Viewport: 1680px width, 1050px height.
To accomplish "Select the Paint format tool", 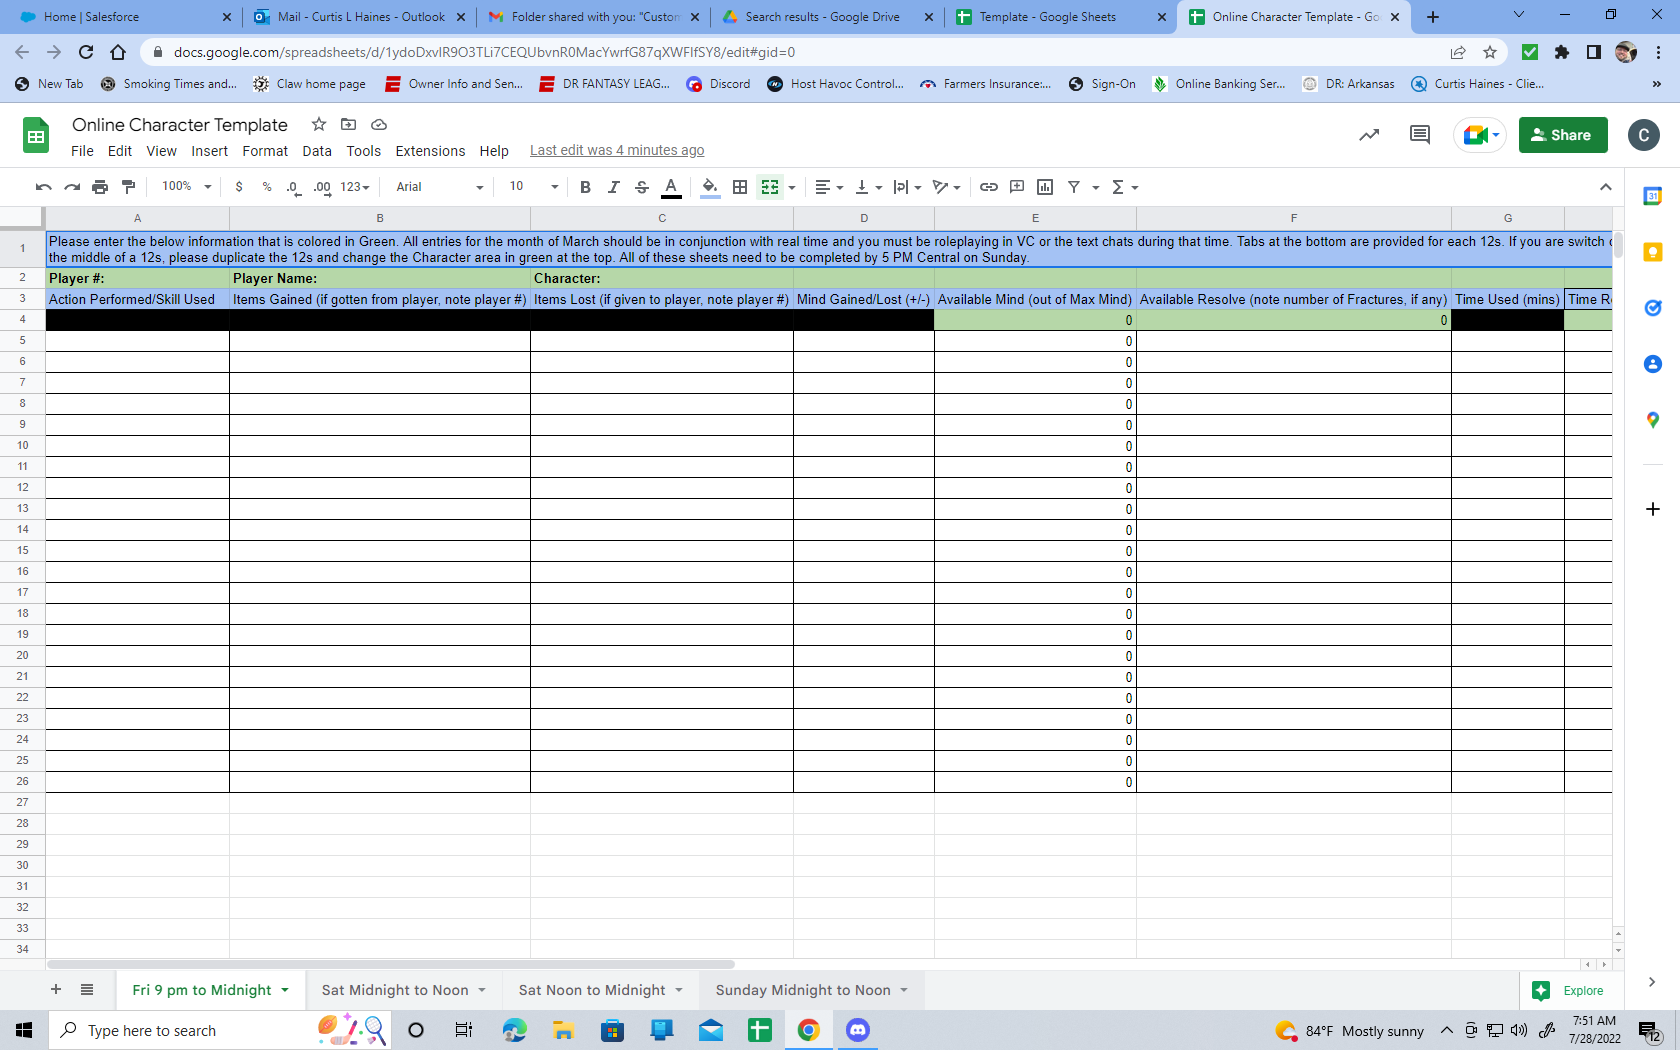I will tap(128, 187).
